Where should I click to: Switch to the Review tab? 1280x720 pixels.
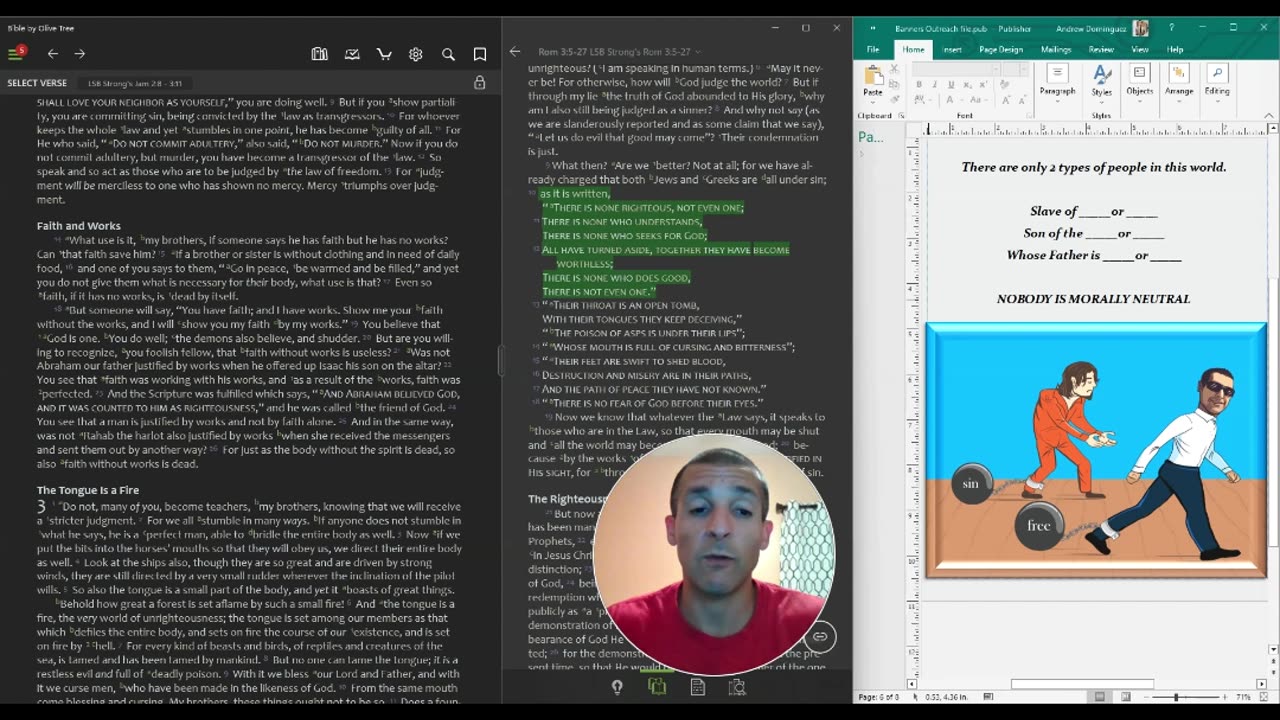[x=1101, y=49]
